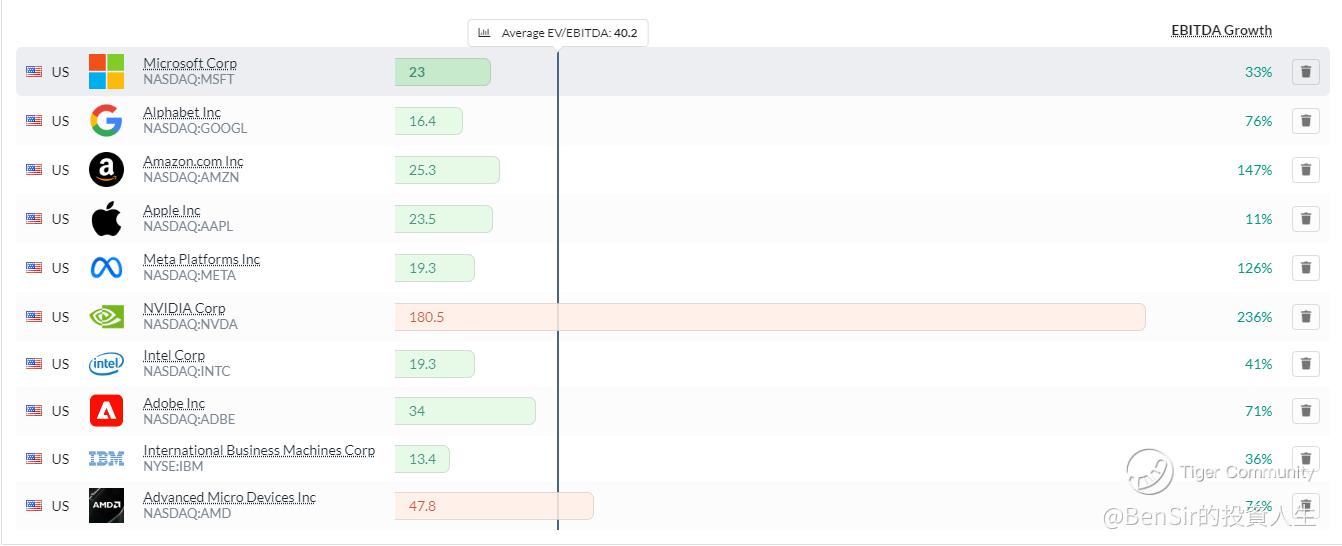Click the 33% EBITDA growth value
This screenshot has width=1342, height=546.
click(1259, 72)
